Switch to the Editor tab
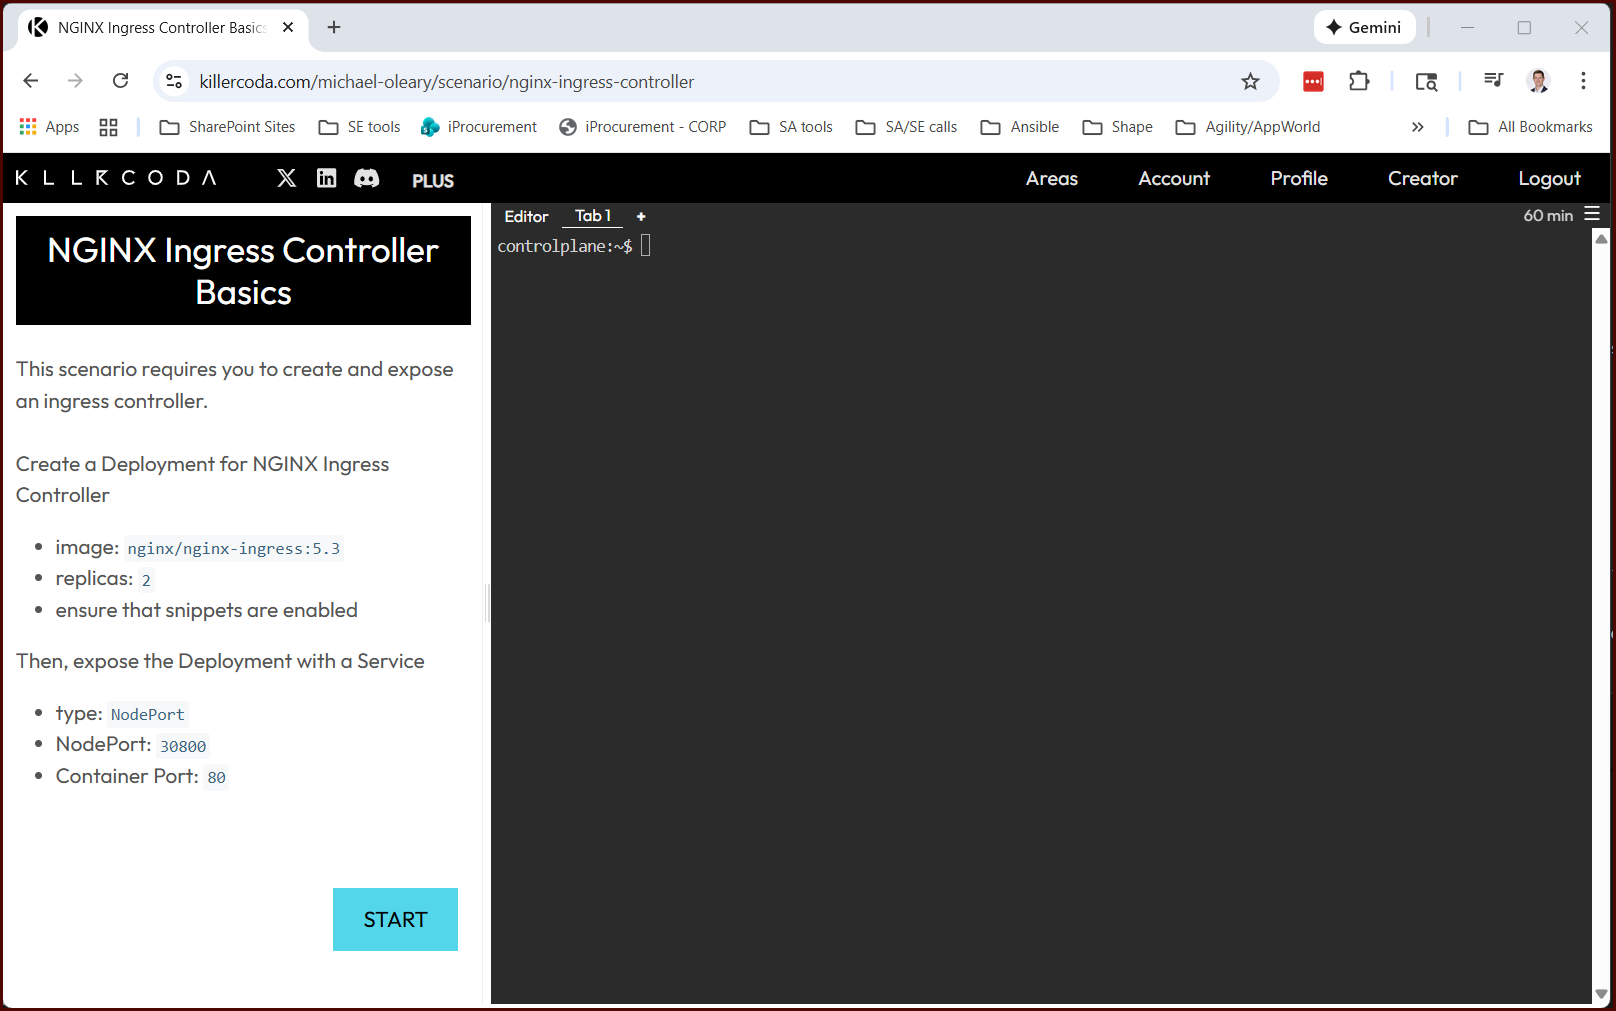 (x=526, y=216)
